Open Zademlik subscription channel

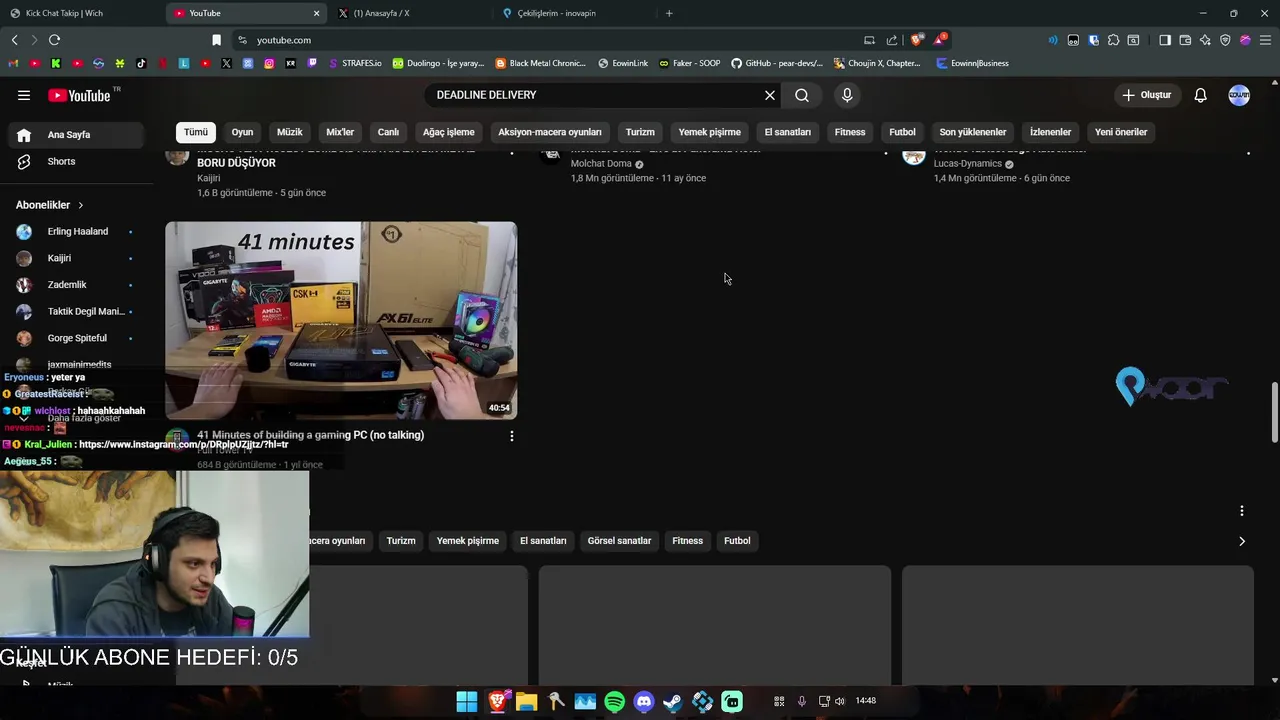tap(77, 285)
